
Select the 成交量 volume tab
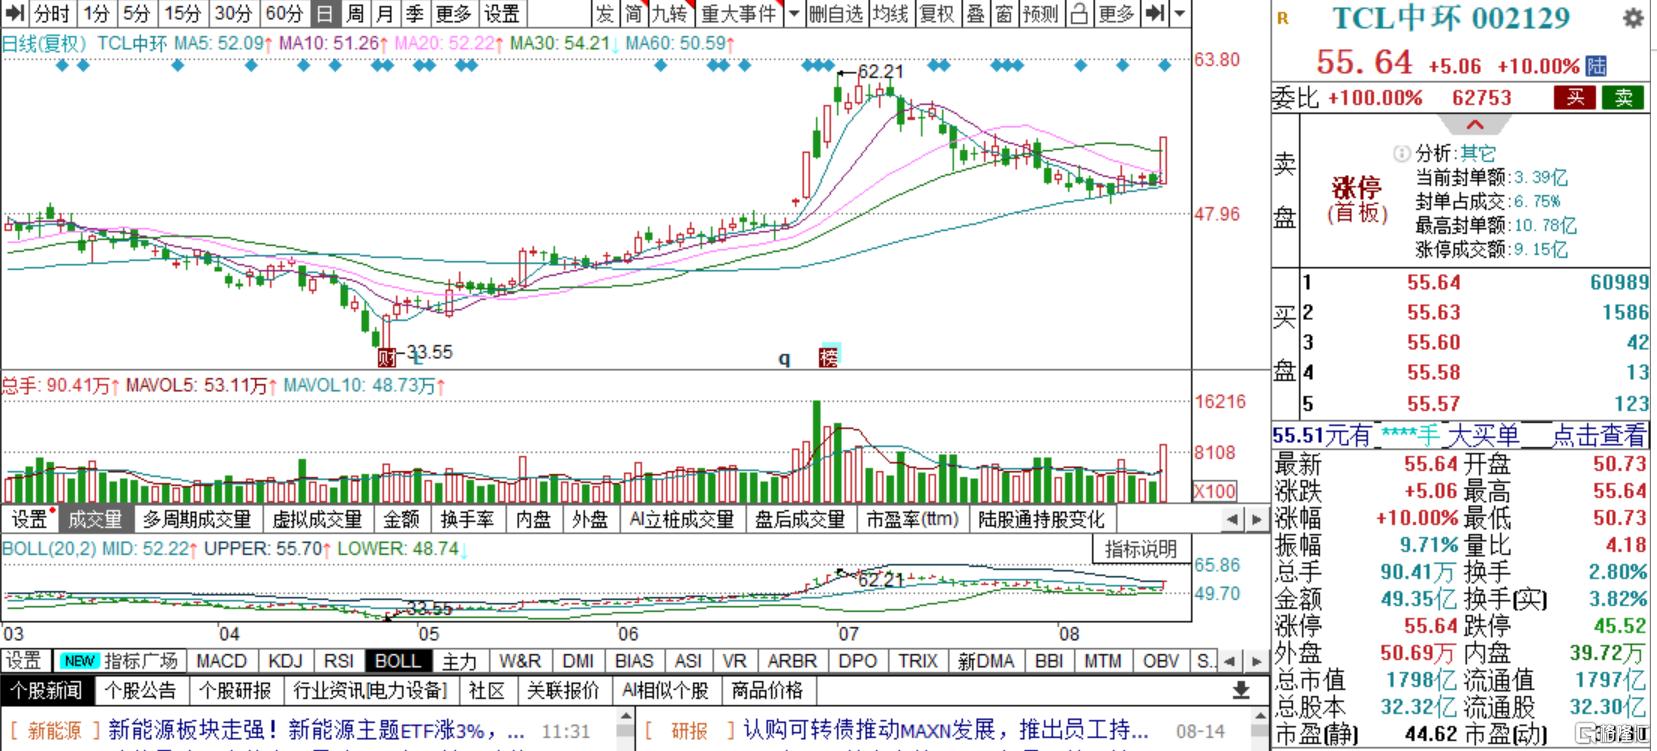click(95, 519)
